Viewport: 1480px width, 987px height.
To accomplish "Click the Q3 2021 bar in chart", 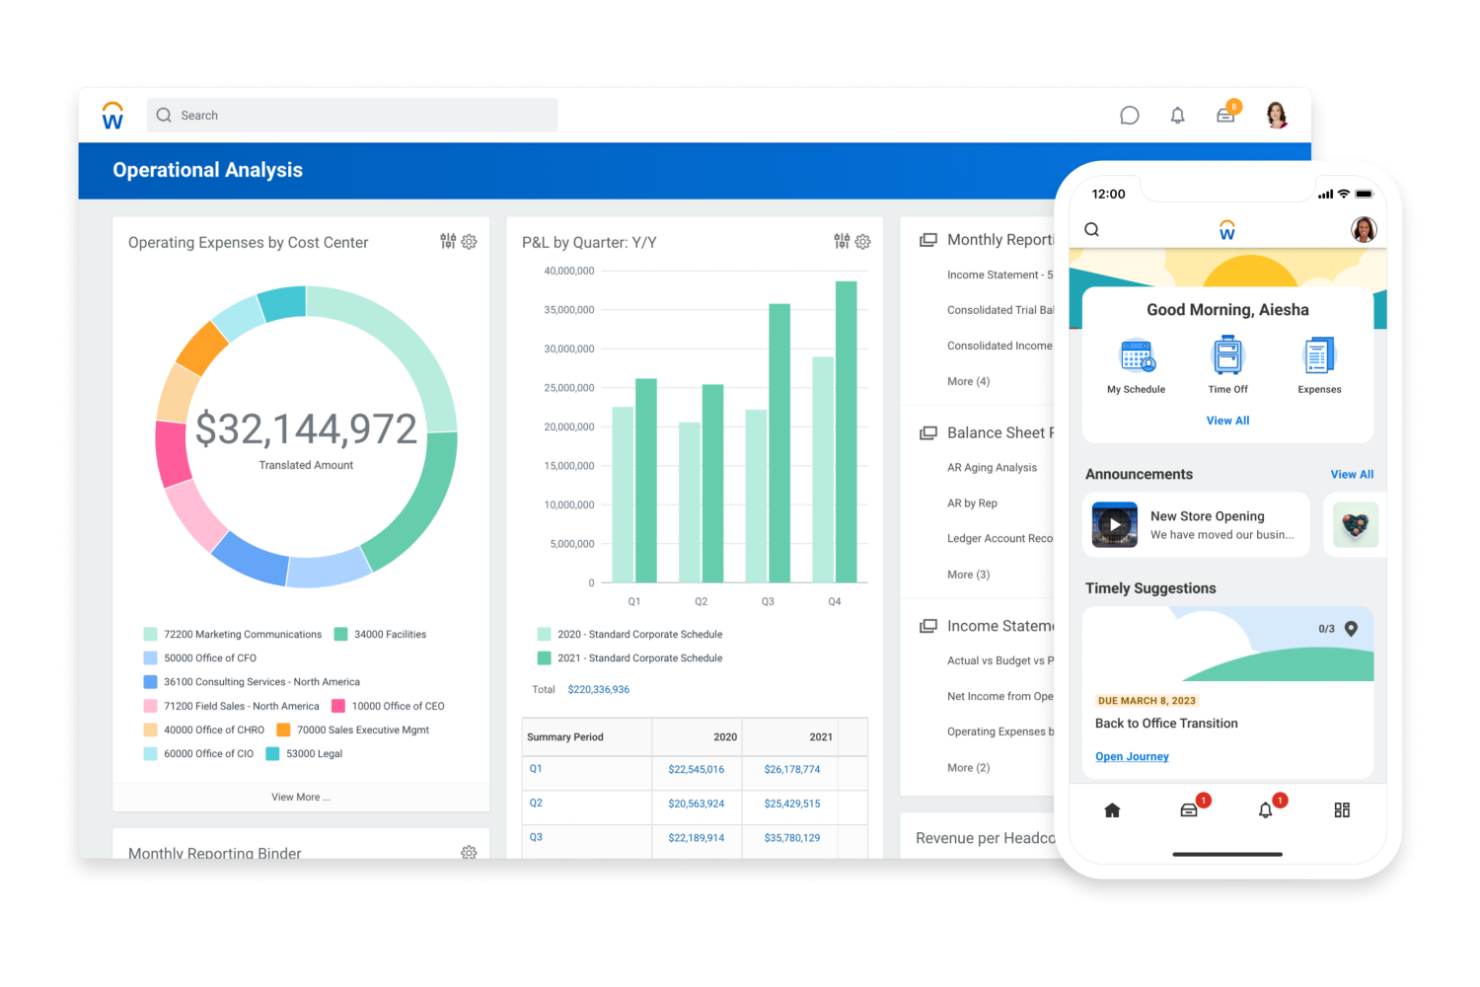I will (x=779, y=443).
